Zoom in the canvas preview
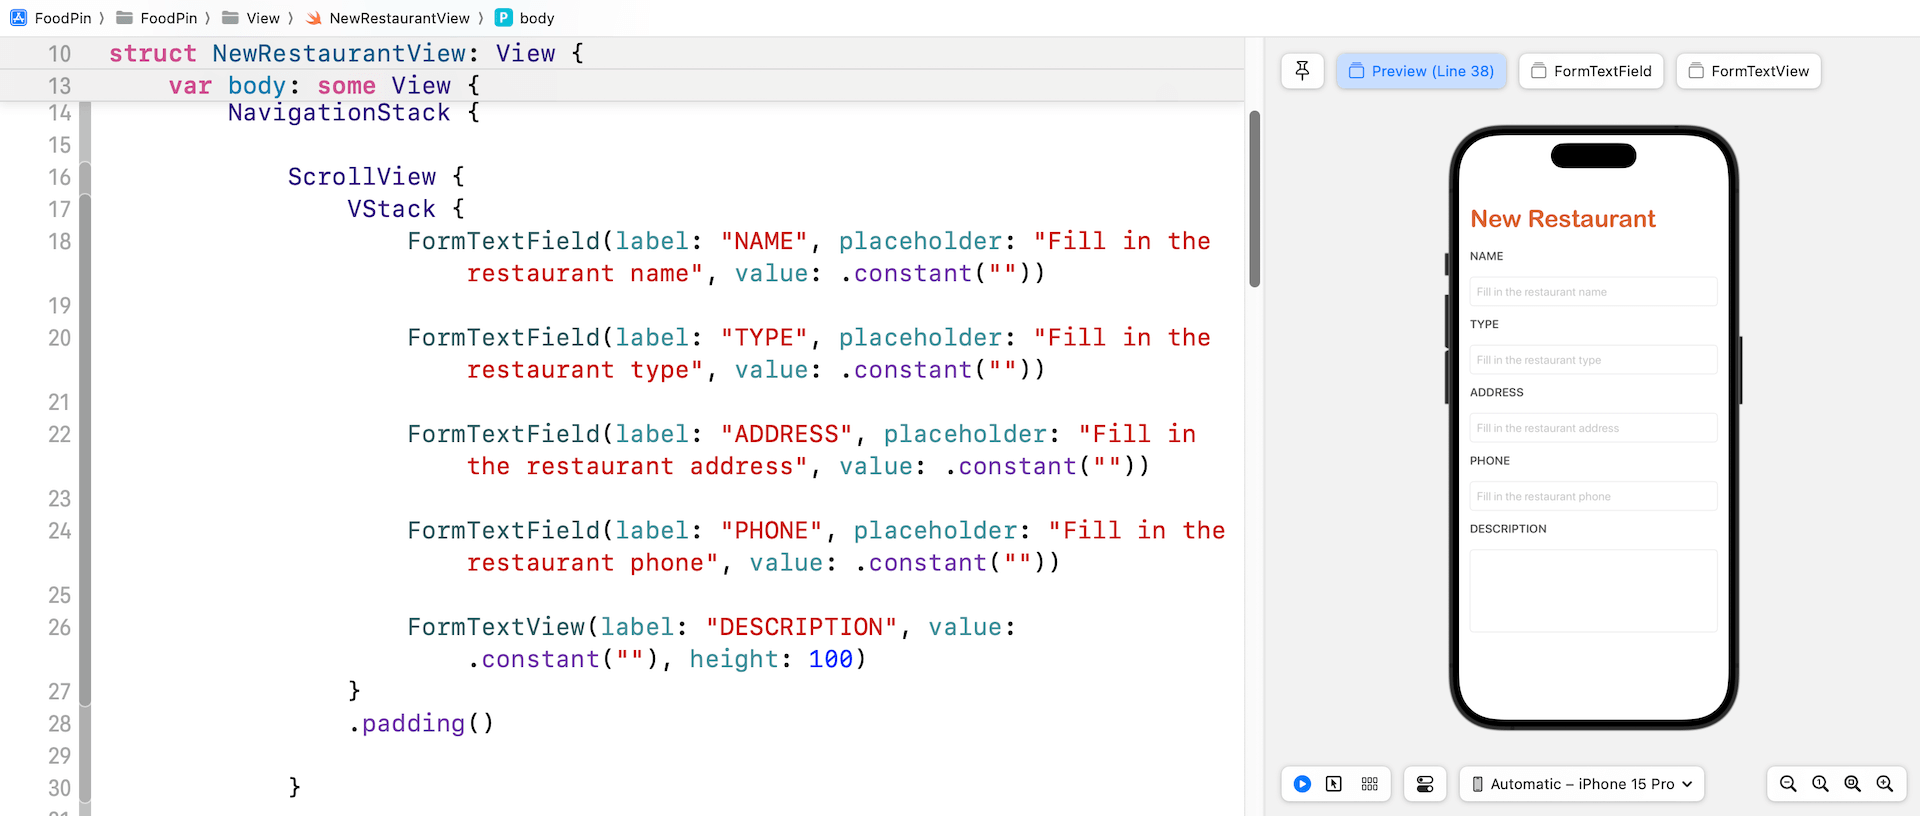The image size is (1920, 816). pyautogui.click(x=1885, y=784)
